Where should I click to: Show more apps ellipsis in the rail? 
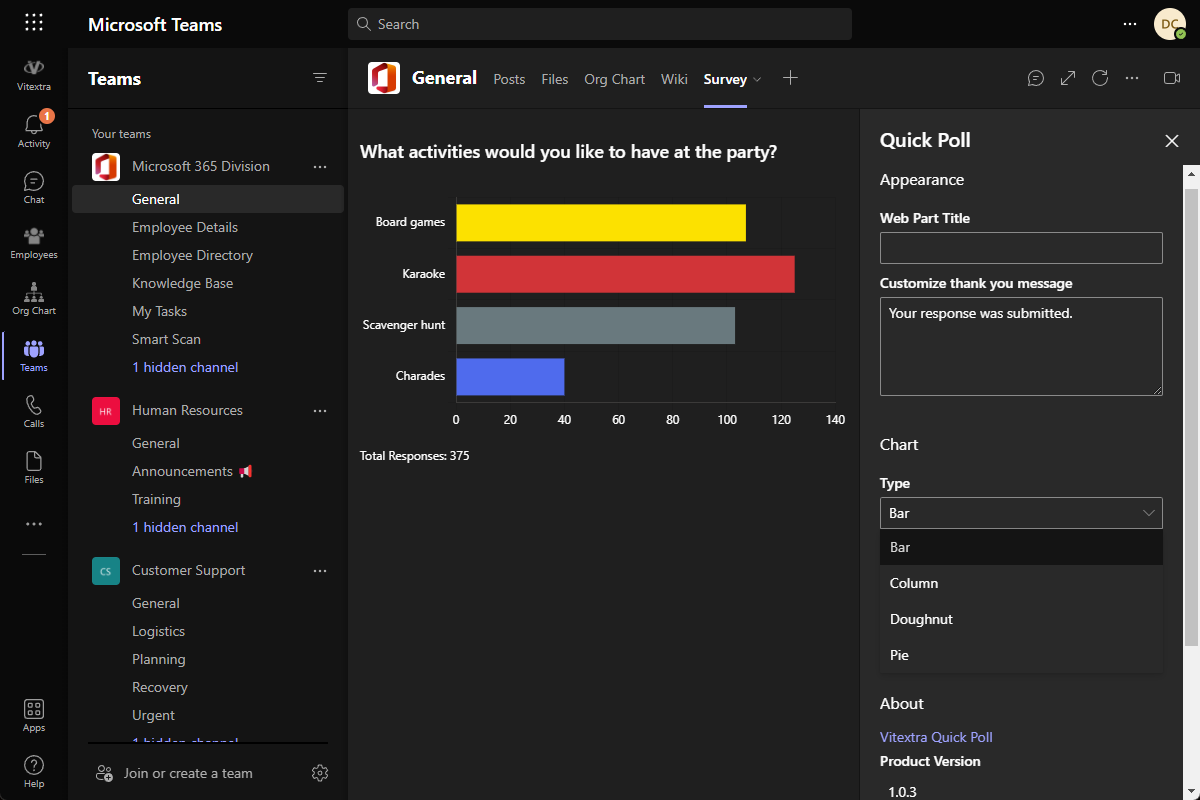click(x=34, y=524)
